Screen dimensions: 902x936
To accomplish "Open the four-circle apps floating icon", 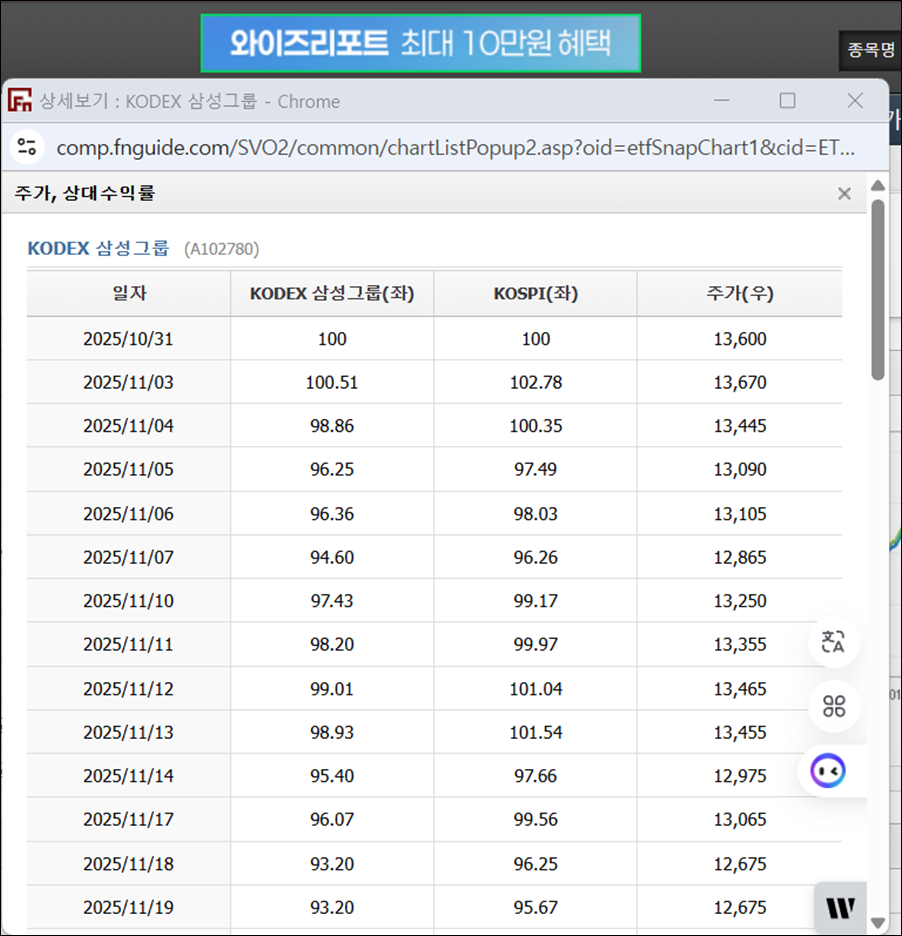I will (x=833, y=706).
